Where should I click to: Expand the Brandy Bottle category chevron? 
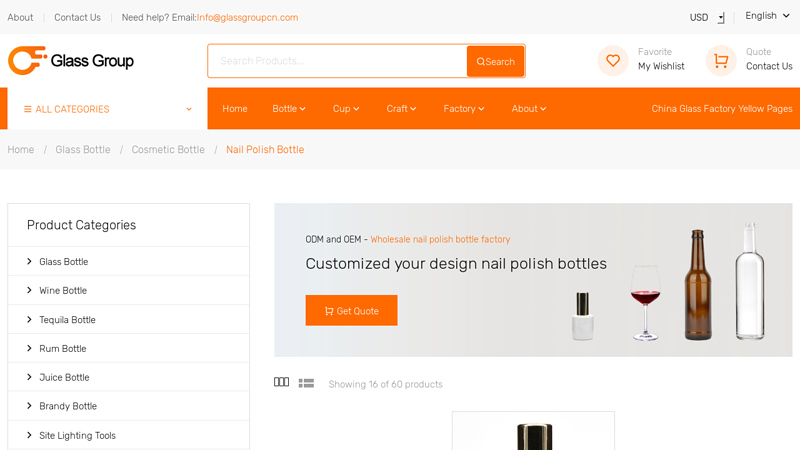tap(29, 406)
